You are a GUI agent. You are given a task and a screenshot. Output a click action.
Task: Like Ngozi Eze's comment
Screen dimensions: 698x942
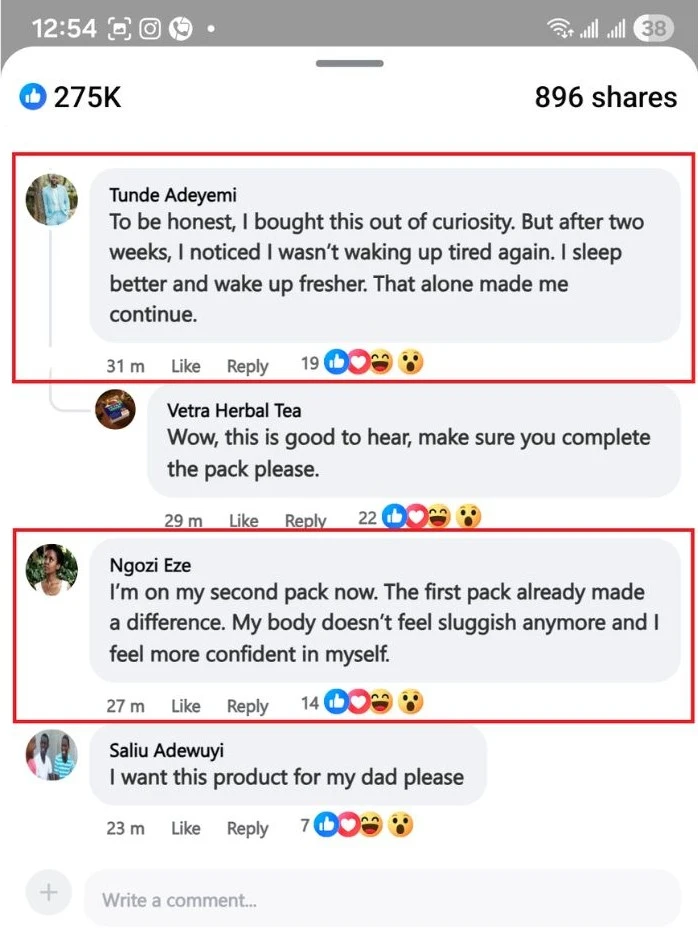point(185,706)
